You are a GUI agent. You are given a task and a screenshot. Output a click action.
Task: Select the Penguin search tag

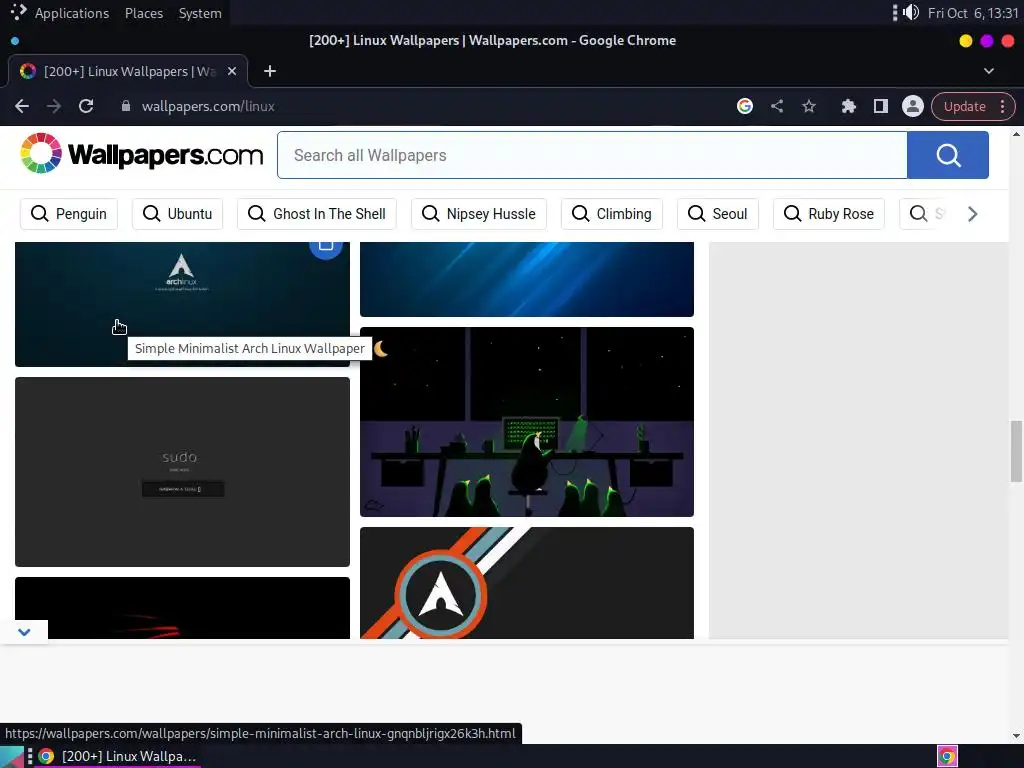[69, 214]
